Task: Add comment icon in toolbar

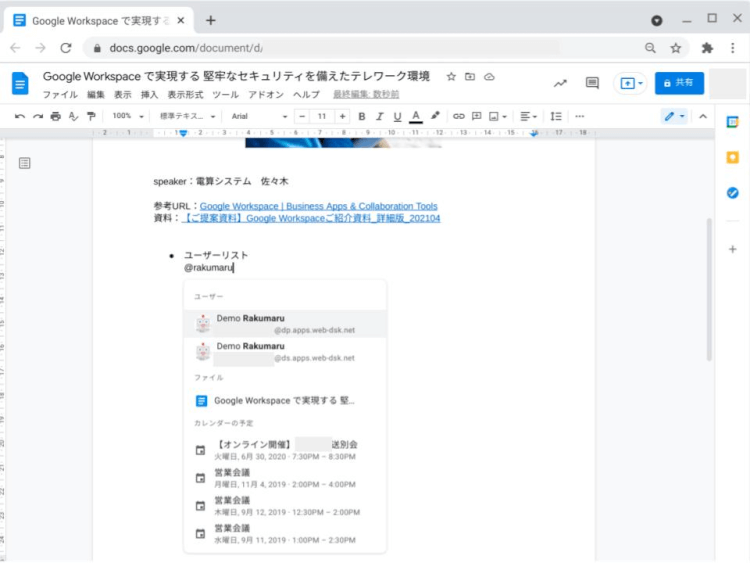Action: point(476,116)
